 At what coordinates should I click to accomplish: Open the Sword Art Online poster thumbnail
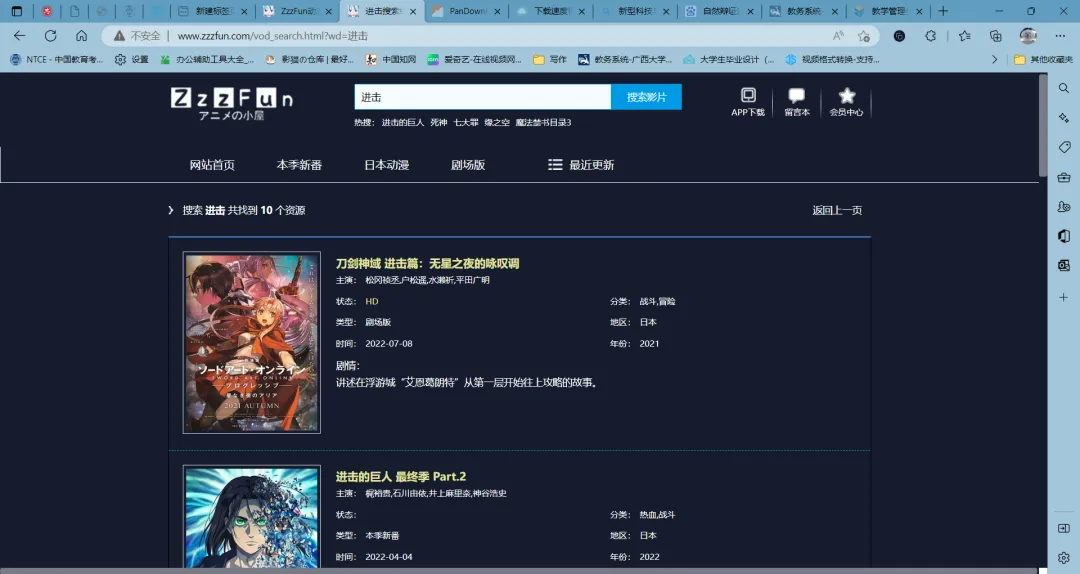coord(251,342)
